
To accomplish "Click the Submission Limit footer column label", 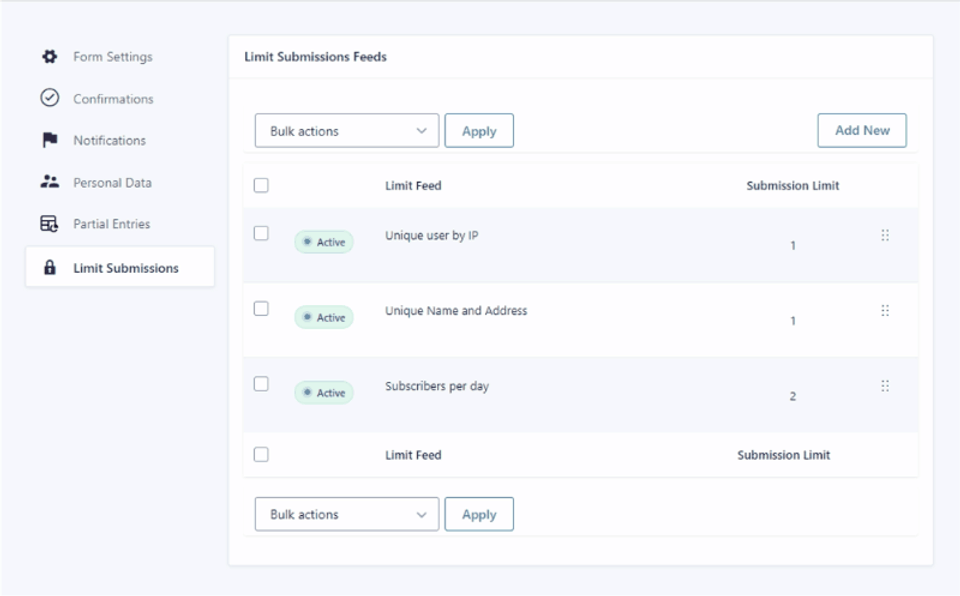I will click(784, 455).
